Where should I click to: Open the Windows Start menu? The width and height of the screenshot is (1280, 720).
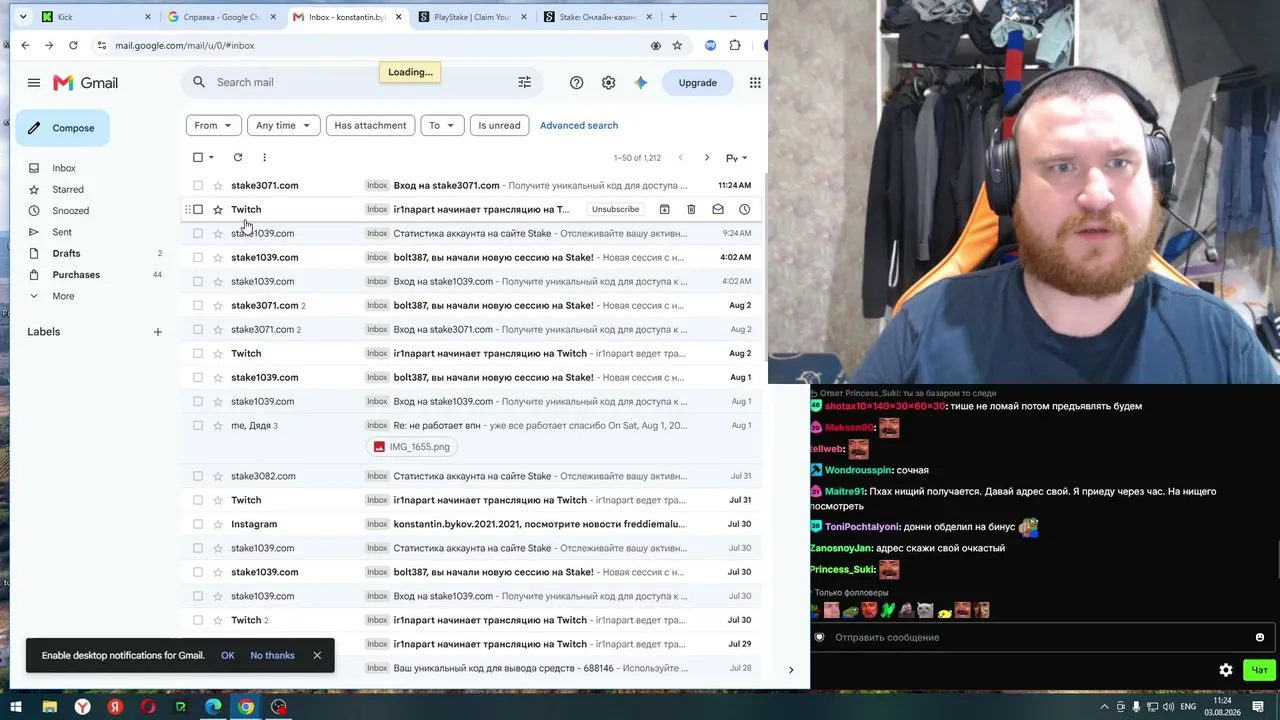click(x=16, y=707)
